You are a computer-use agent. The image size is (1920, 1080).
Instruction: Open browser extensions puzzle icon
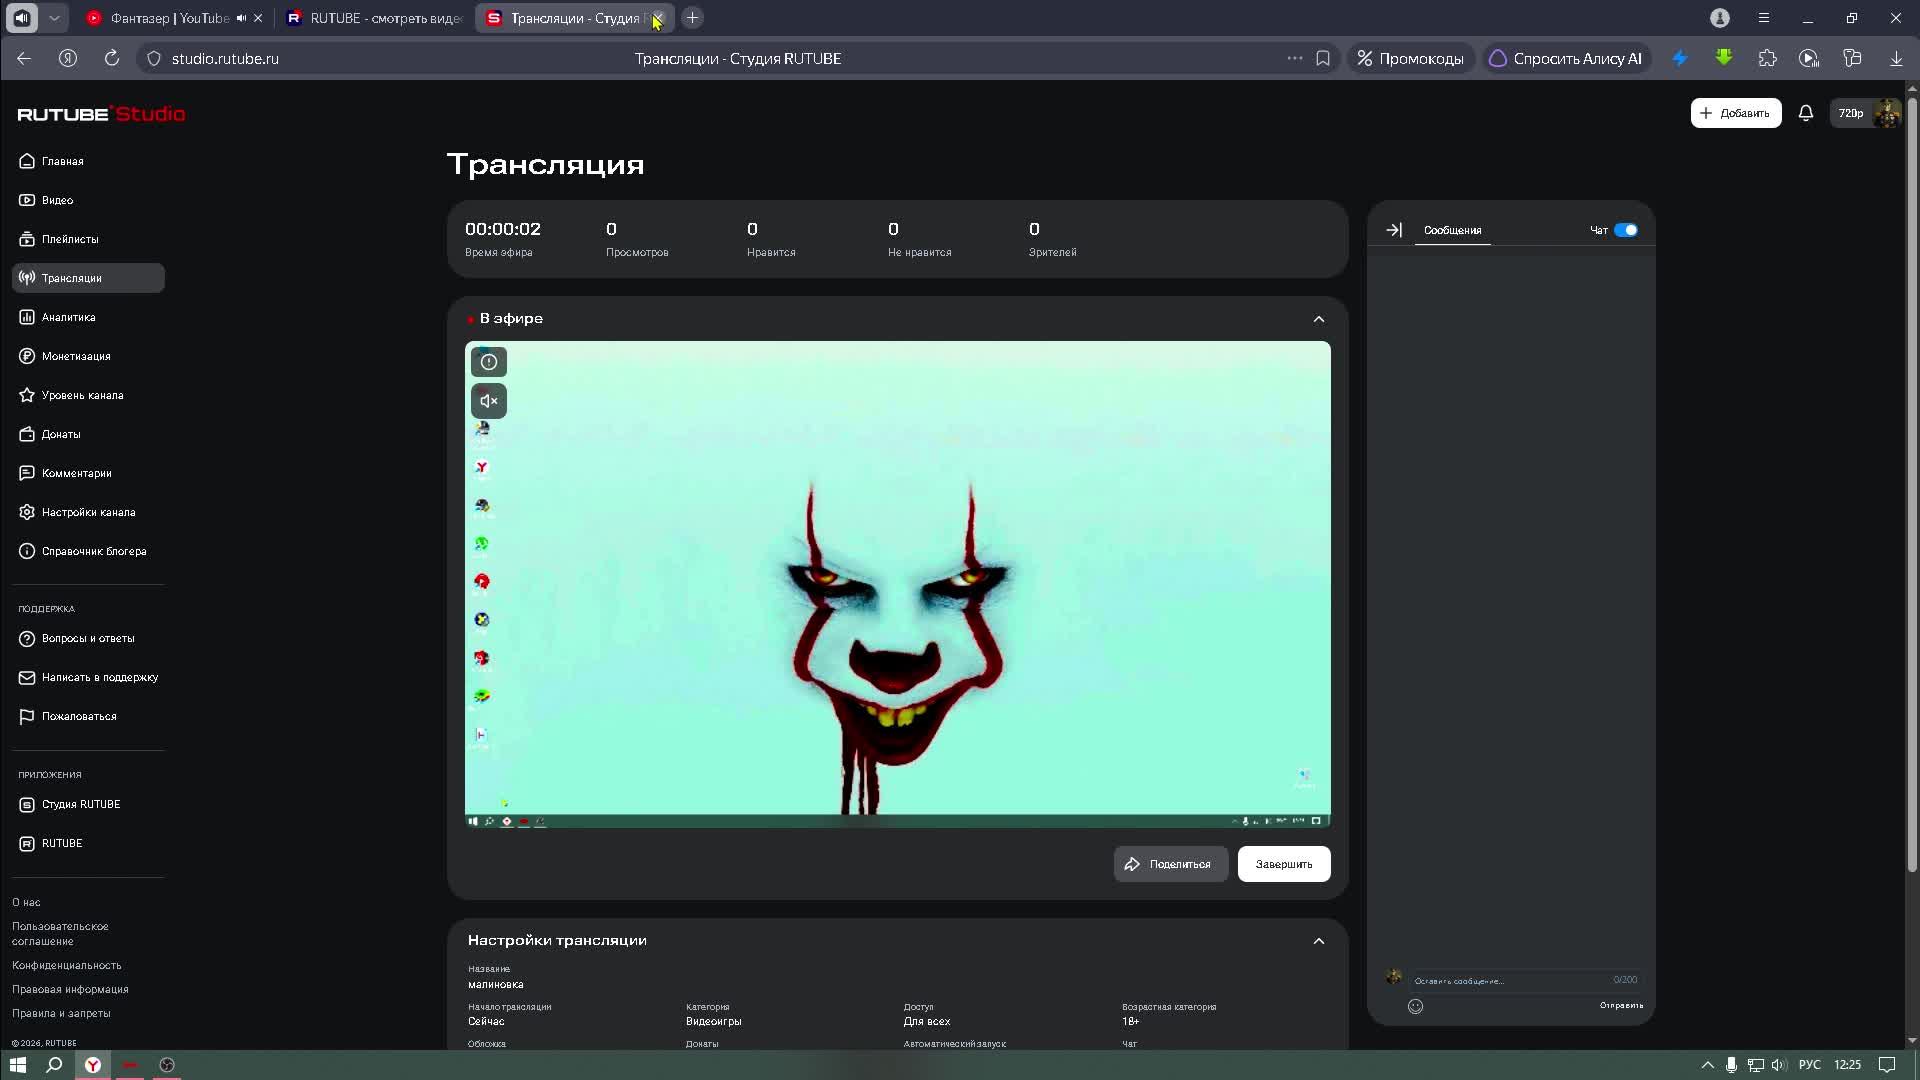click(1767, 59)
